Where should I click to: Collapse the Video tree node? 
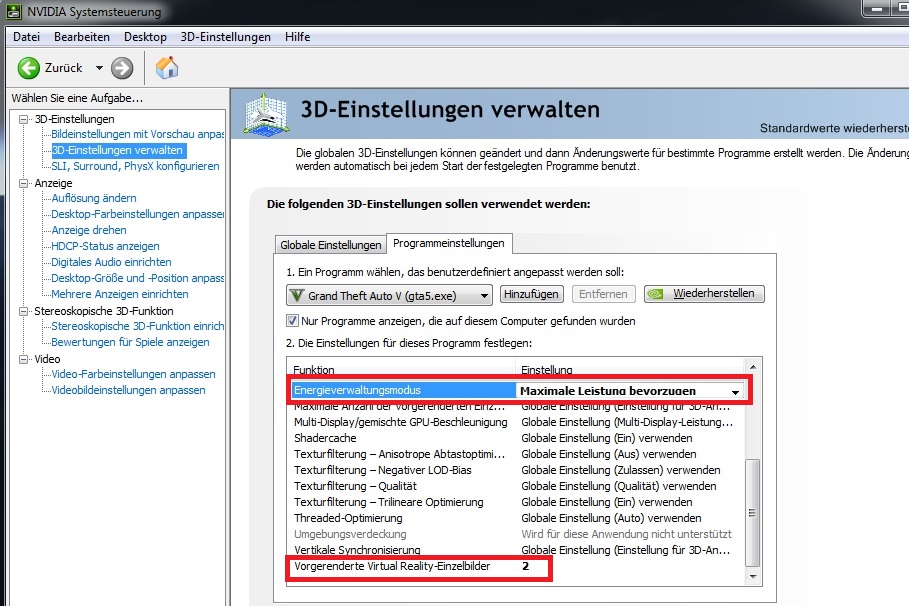click(24, 359)
